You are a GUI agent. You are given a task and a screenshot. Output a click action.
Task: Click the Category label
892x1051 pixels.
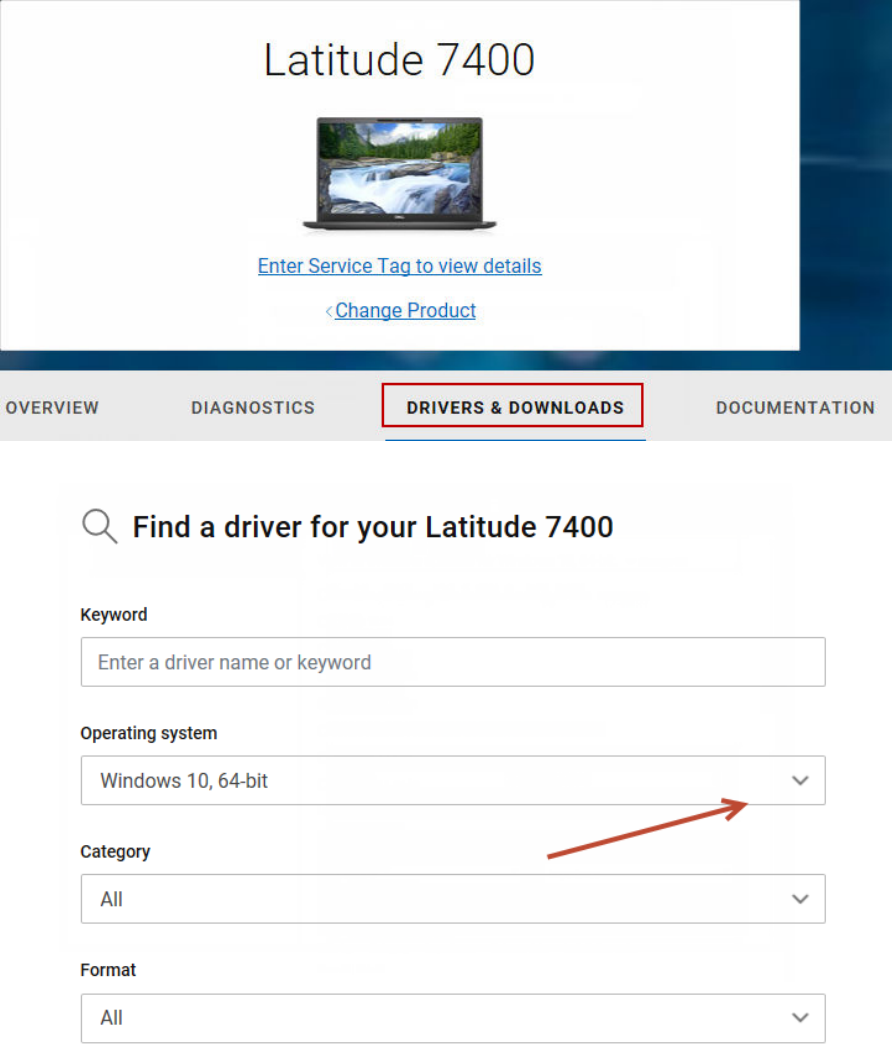115,851
